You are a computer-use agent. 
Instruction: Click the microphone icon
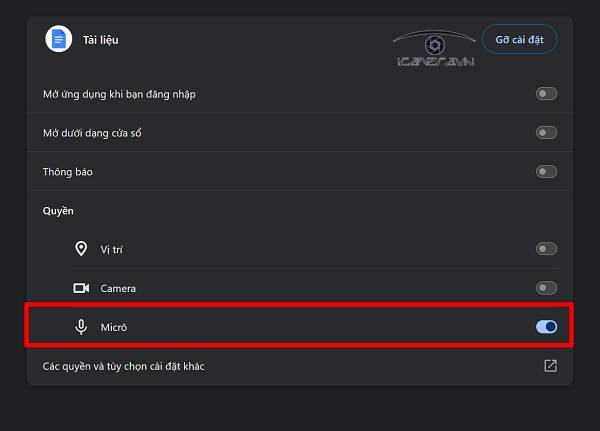pos(82,327)
